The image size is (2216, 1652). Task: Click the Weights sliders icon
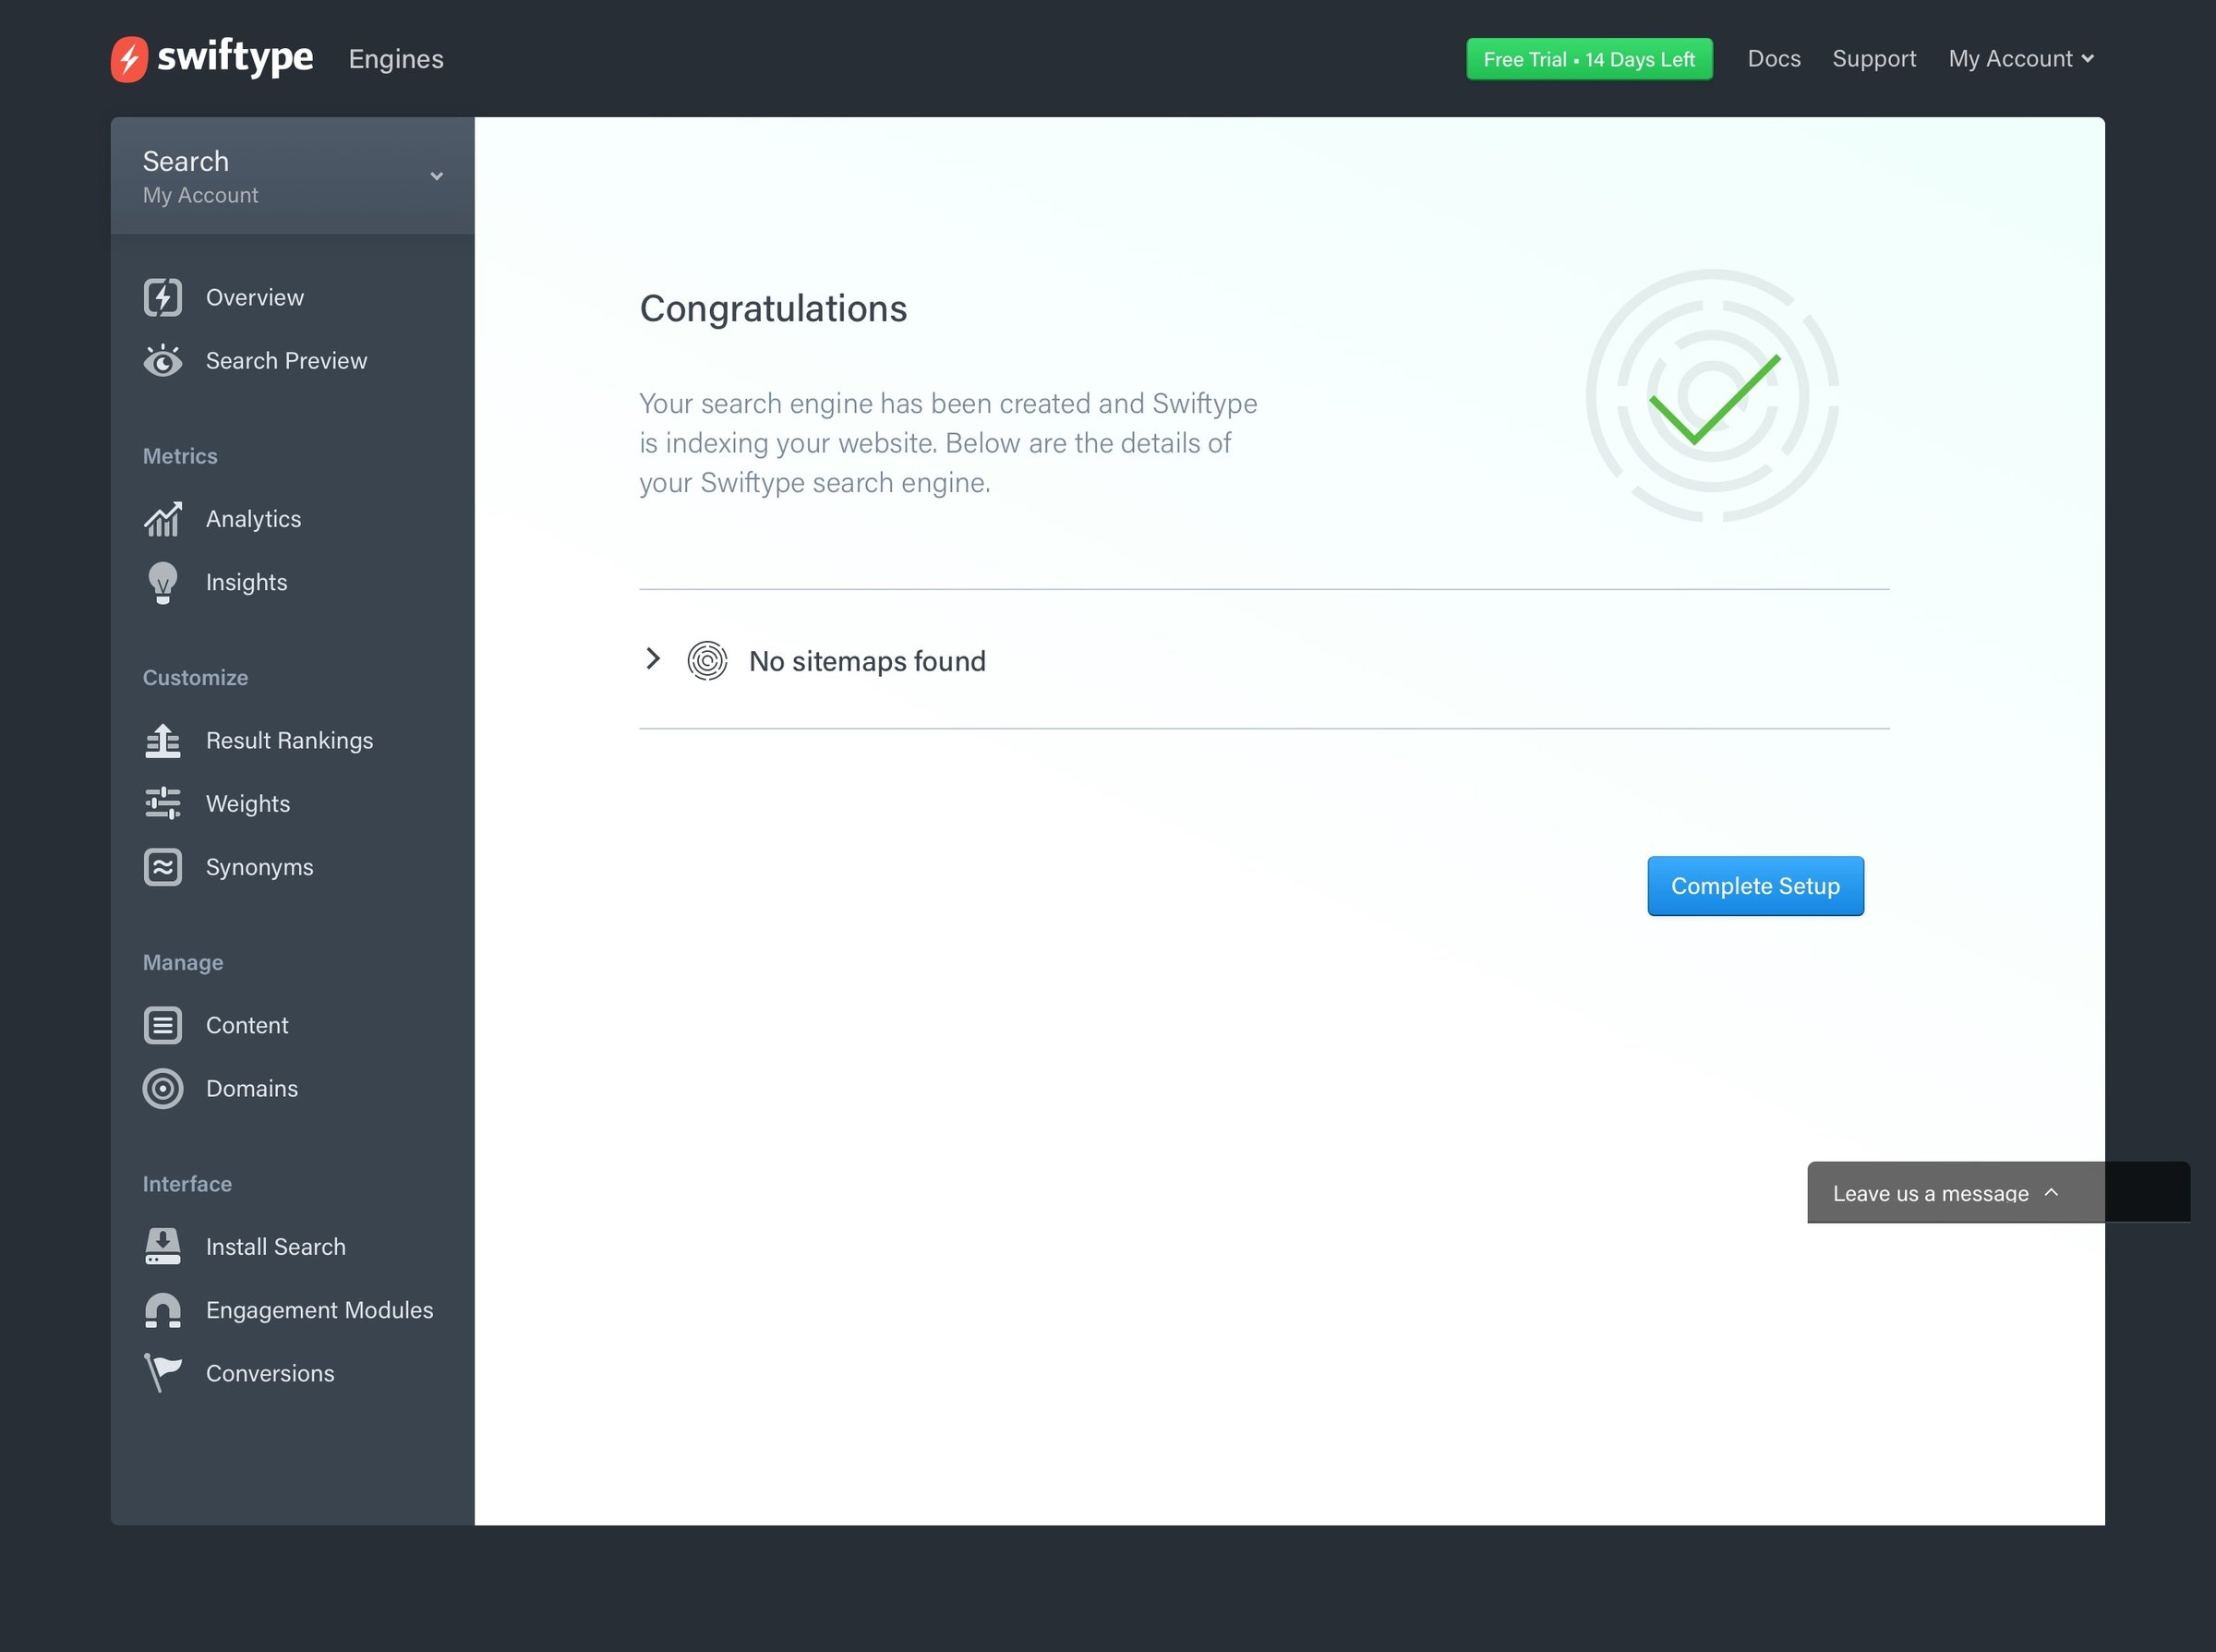coord(163,804)
